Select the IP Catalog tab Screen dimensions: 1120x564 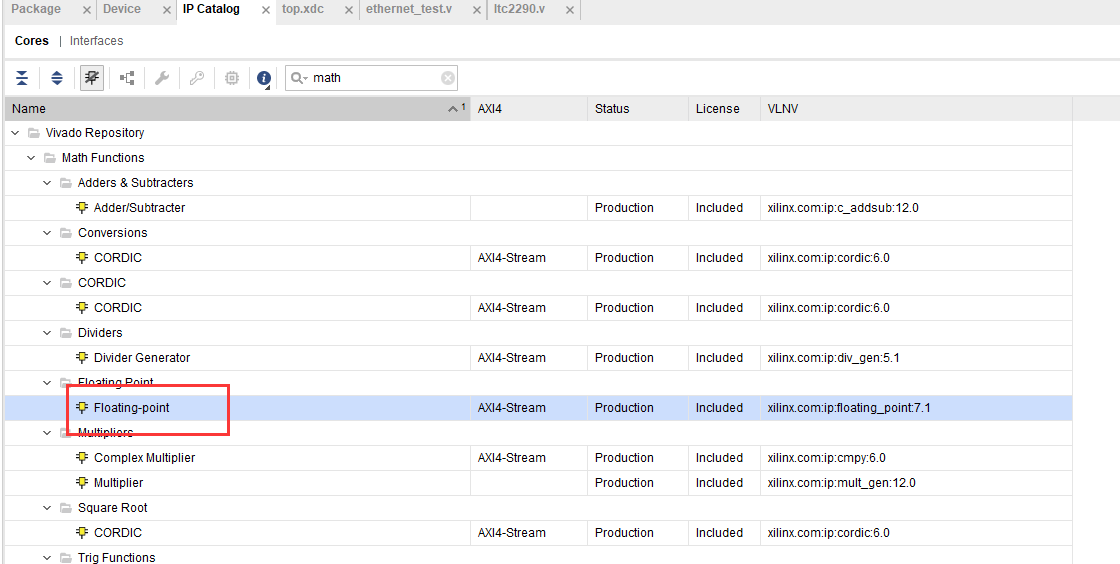click(211, 9)
